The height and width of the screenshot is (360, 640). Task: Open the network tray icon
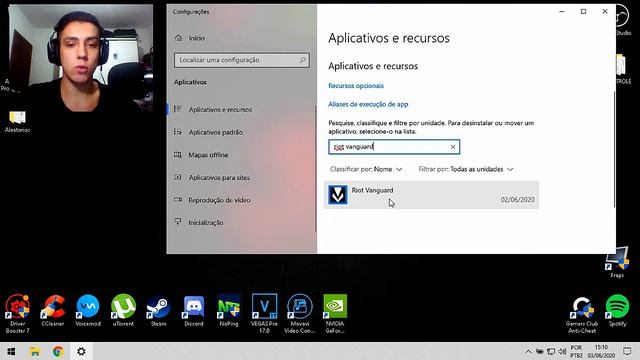[551, 351]
